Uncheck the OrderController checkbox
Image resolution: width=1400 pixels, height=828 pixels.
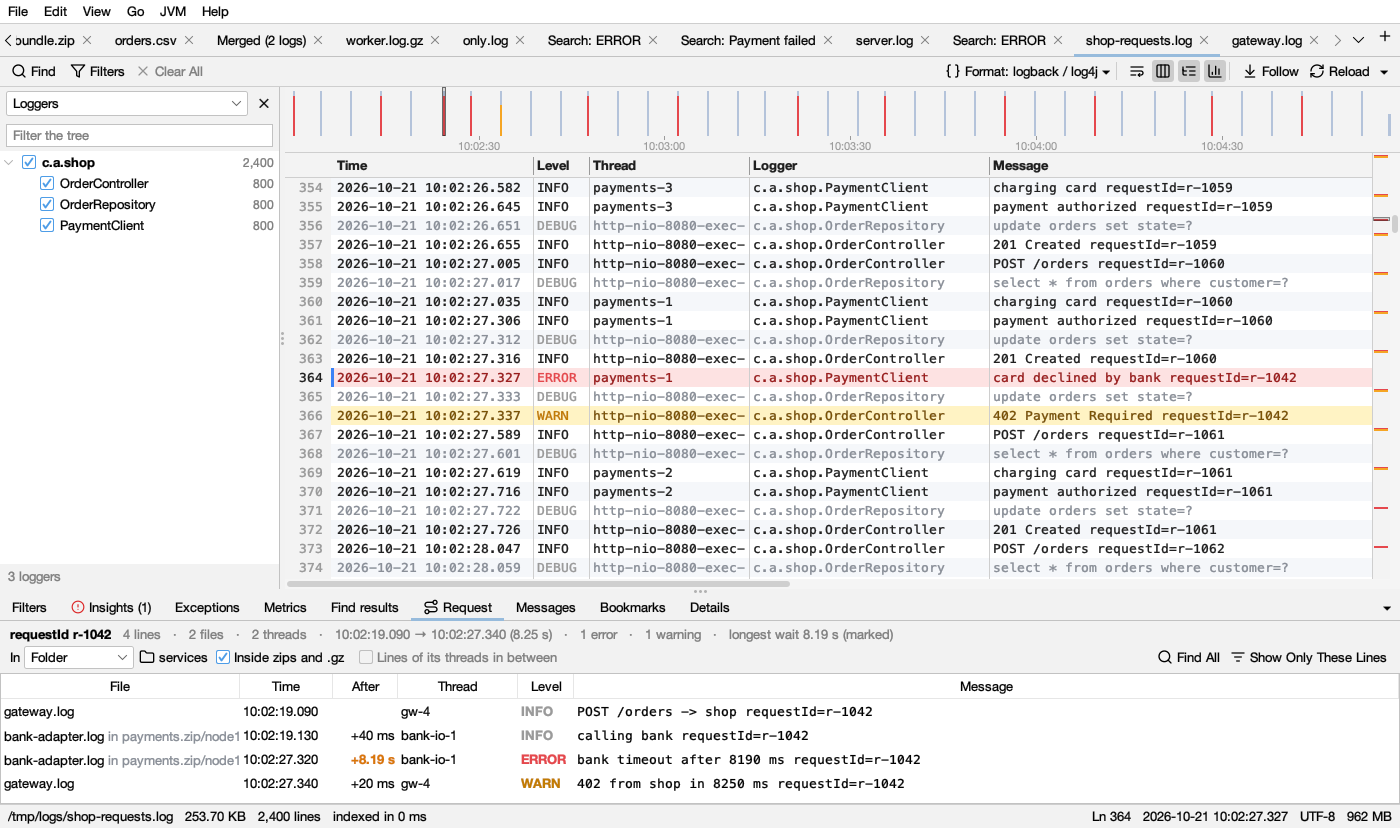[47, 184]
